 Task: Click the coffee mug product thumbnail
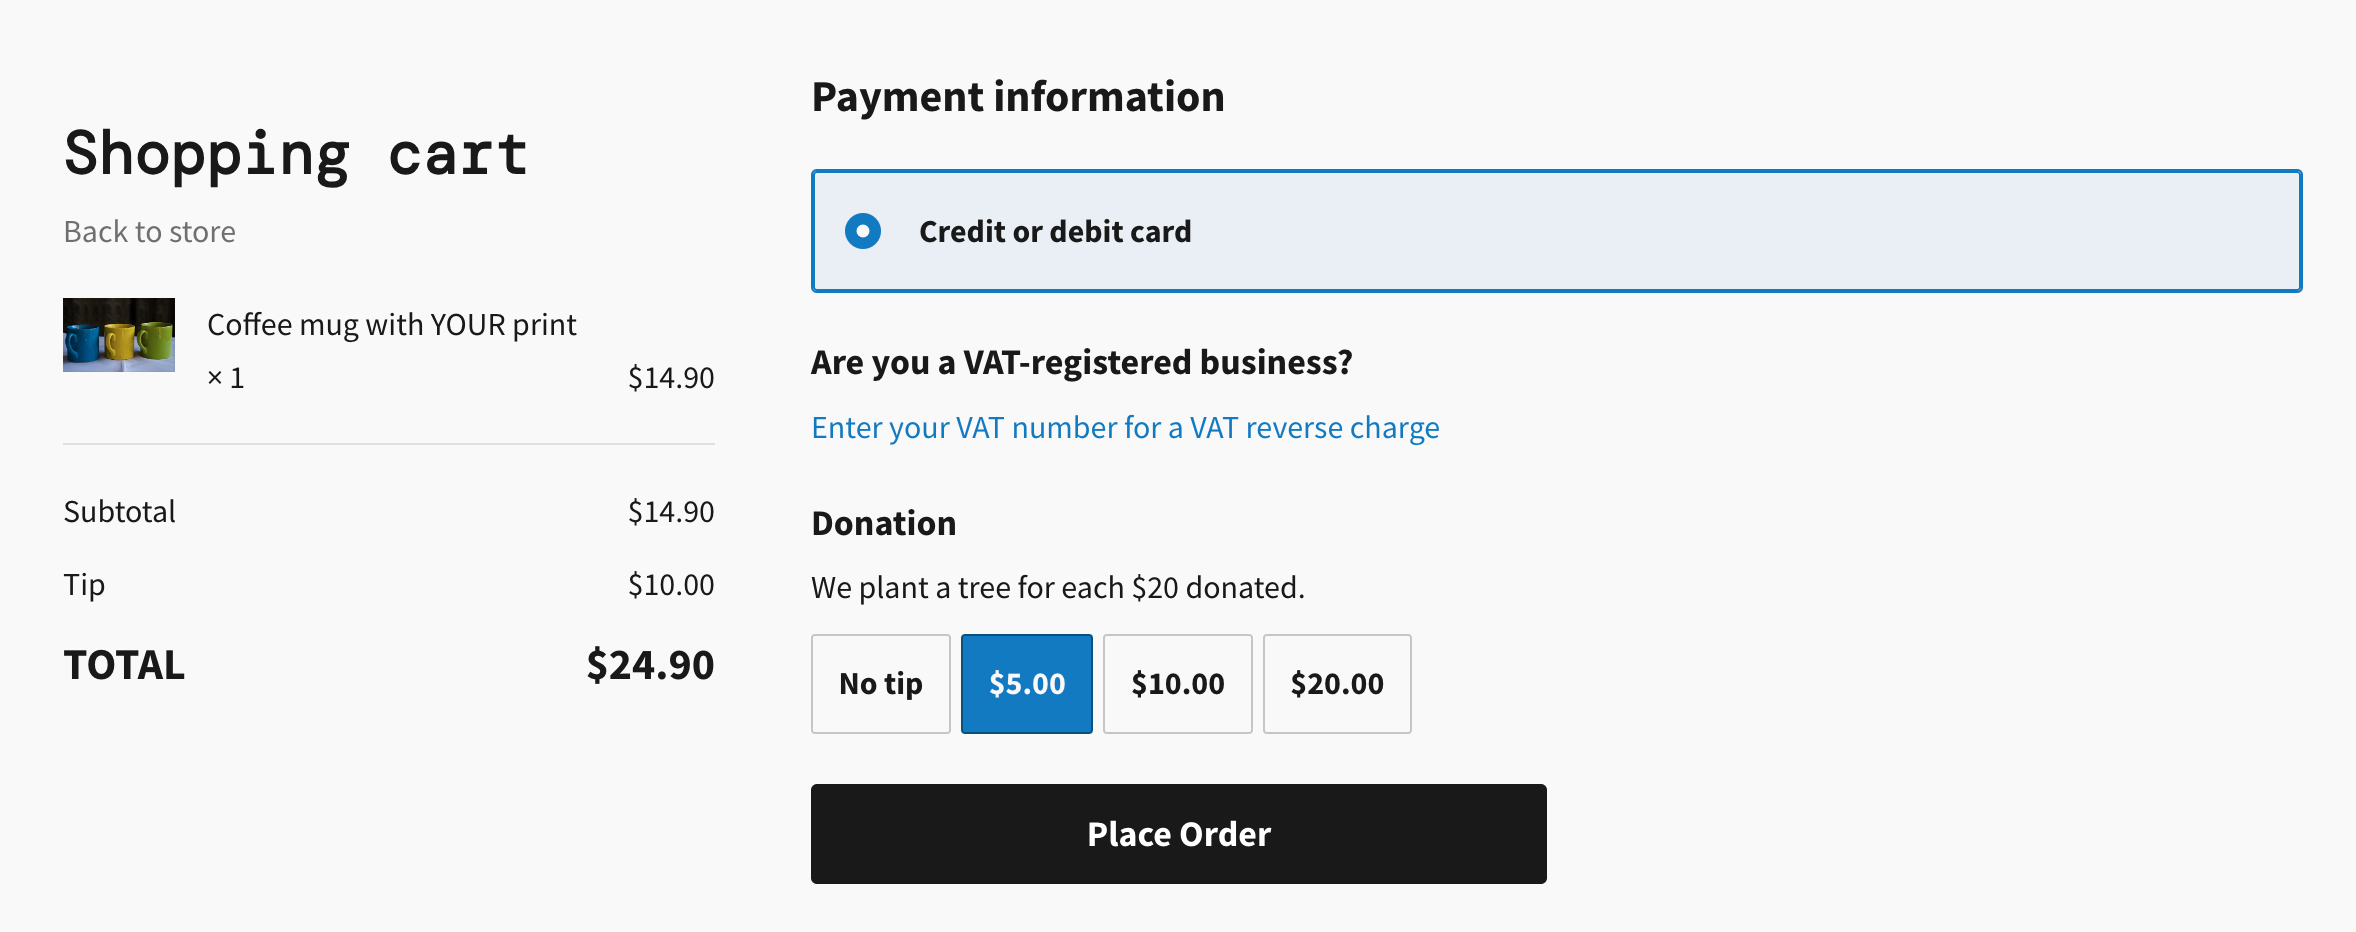pos(119,335)
